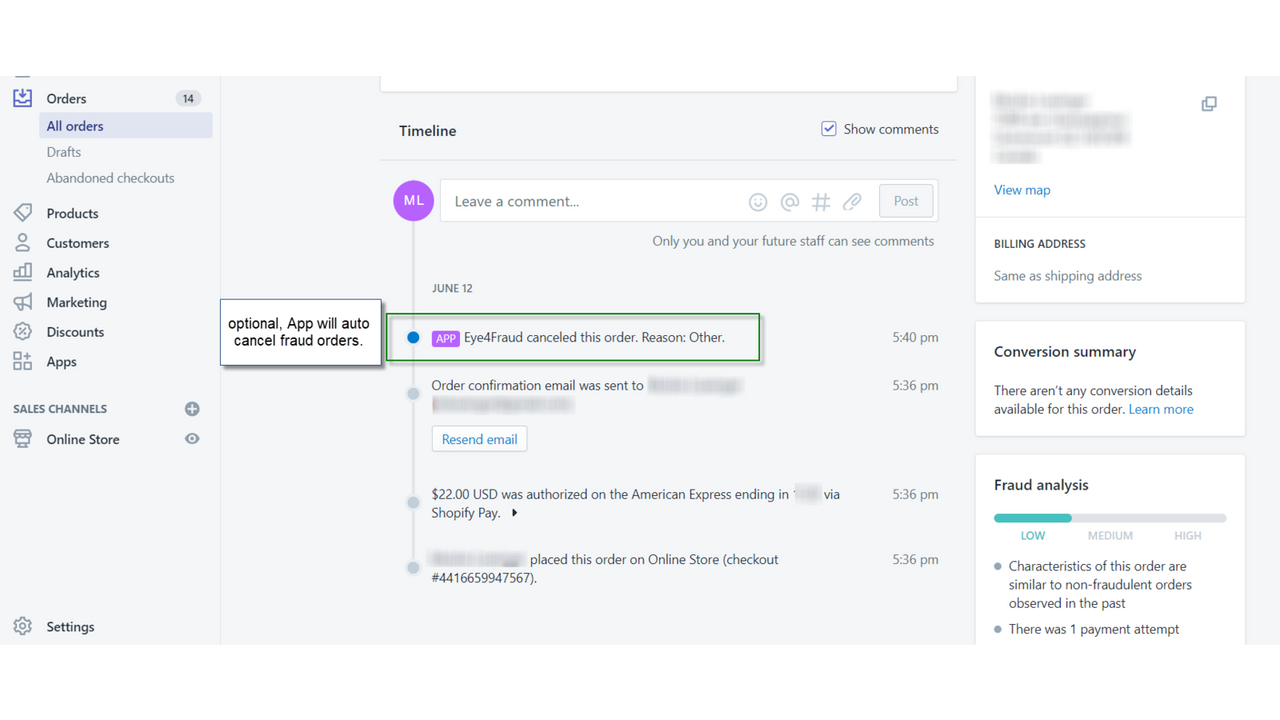Click the Timeline heading
This screenshot has height=720, width=1280.
[x=428, y=131]
